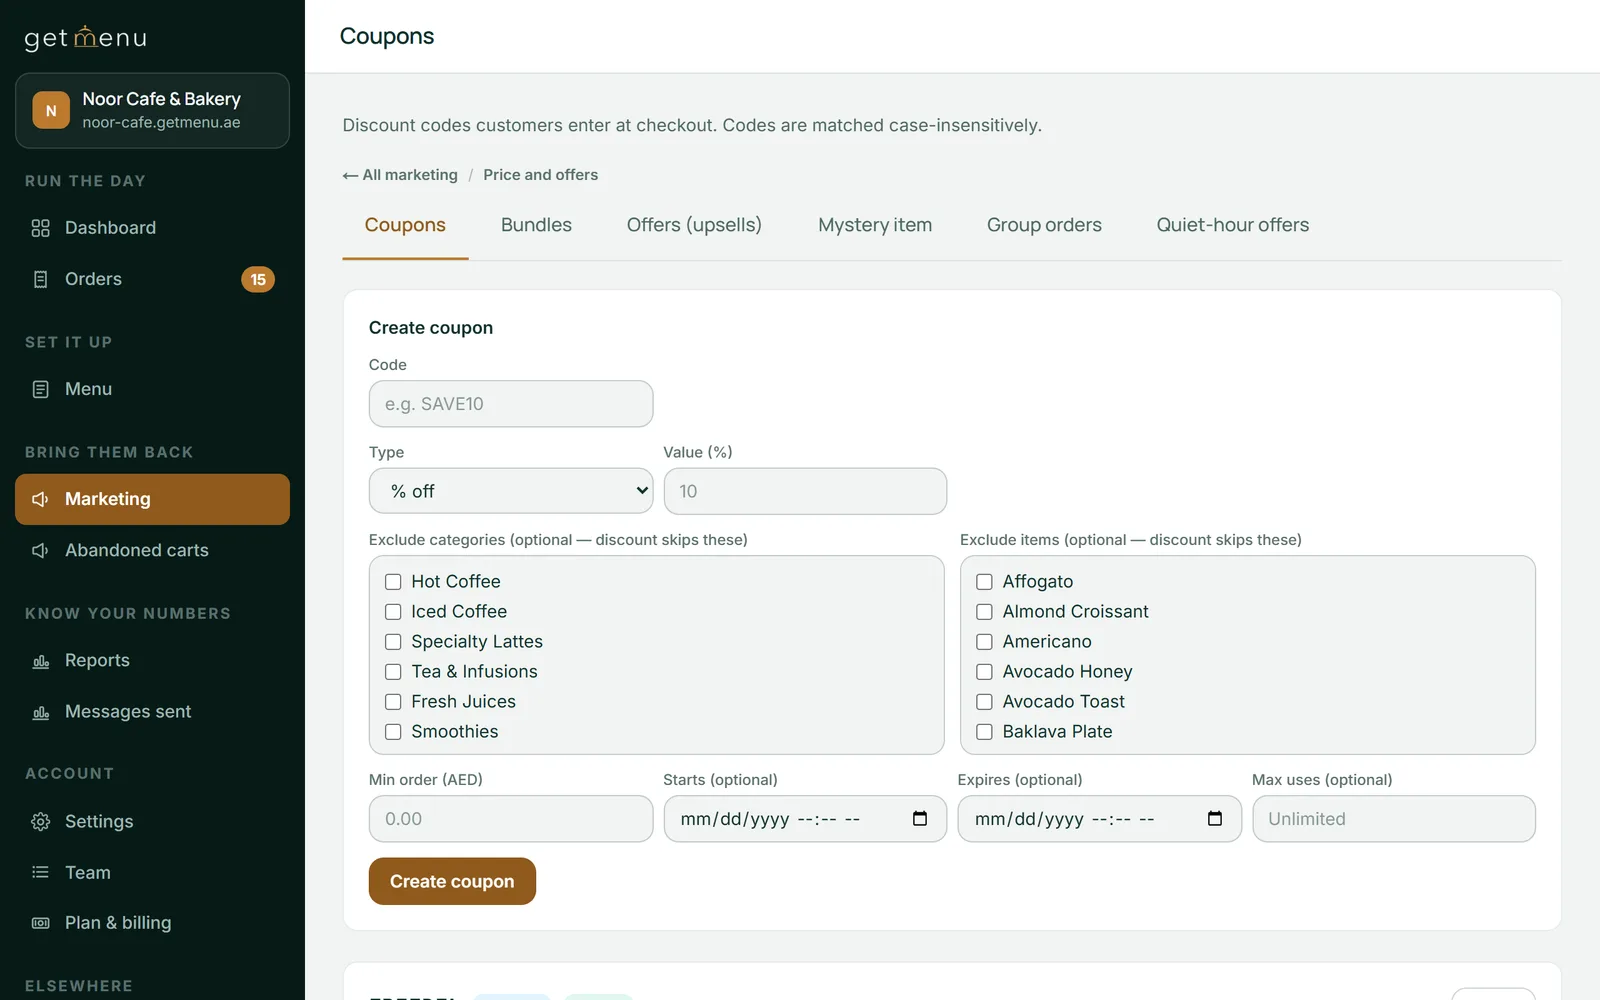Open the Expires date picker calendar icon
1600x1000 pixels.
tap(1215, 819)
